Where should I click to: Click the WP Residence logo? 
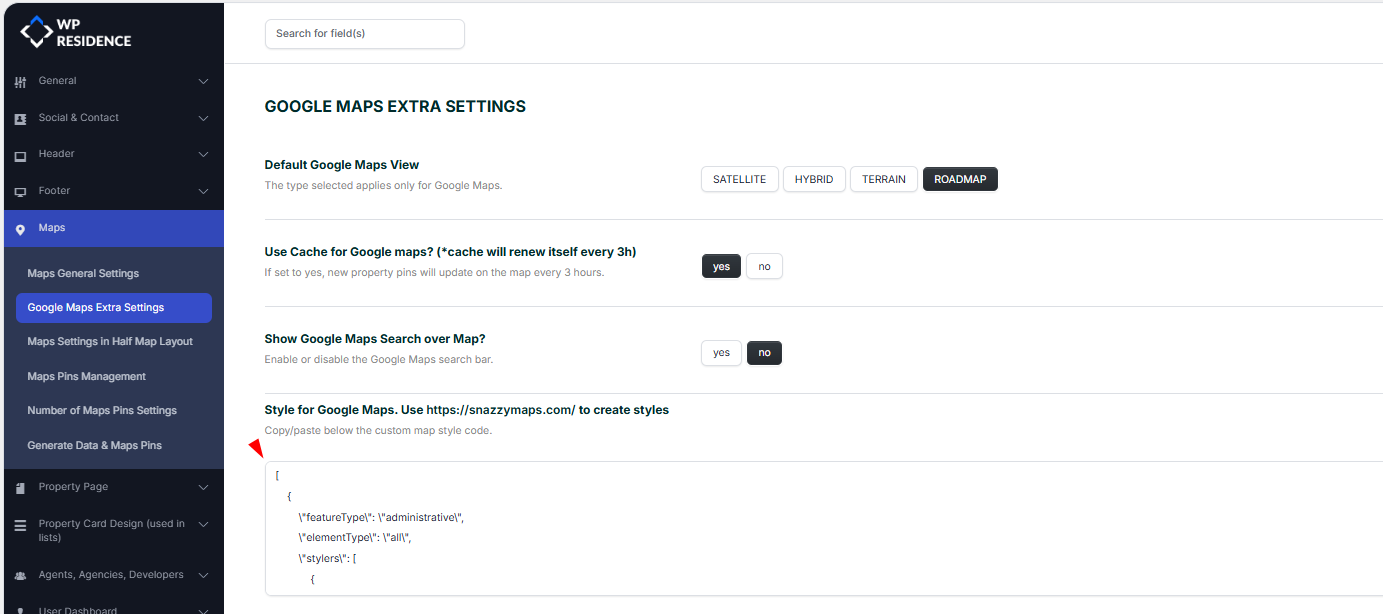point(76,32)
